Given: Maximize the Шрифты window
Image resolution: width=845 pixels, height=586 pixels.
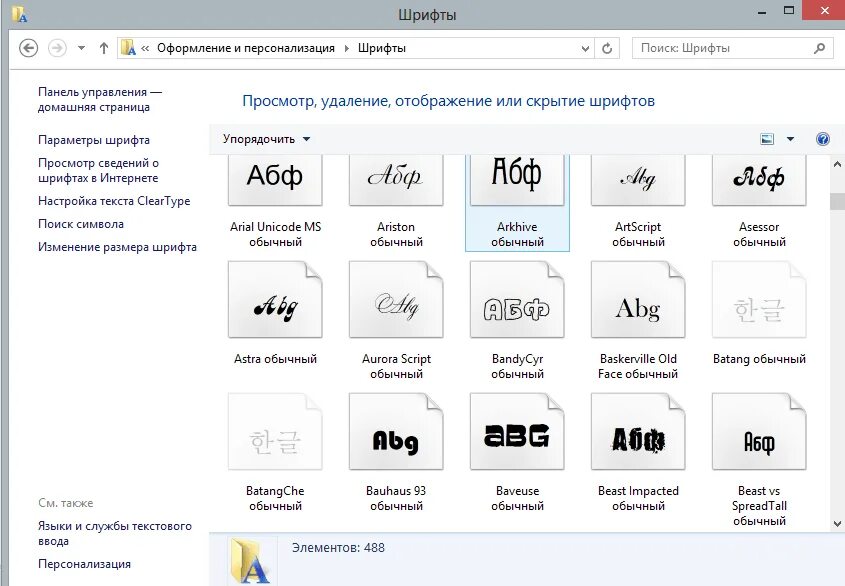Looking at the screenshot, I should pyautogui.click(x=789, y=10).
